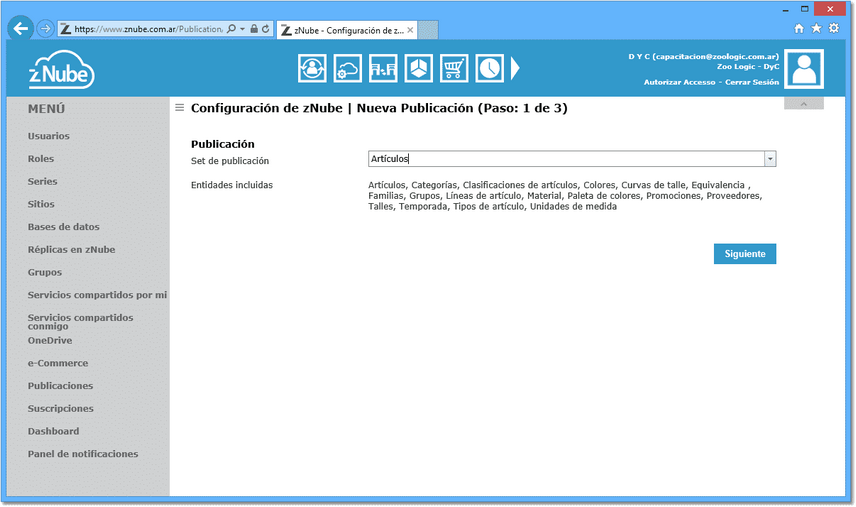Open Publicaciones menu item
The width and height of the screenshot is (856, 507).
pos(60,386)
